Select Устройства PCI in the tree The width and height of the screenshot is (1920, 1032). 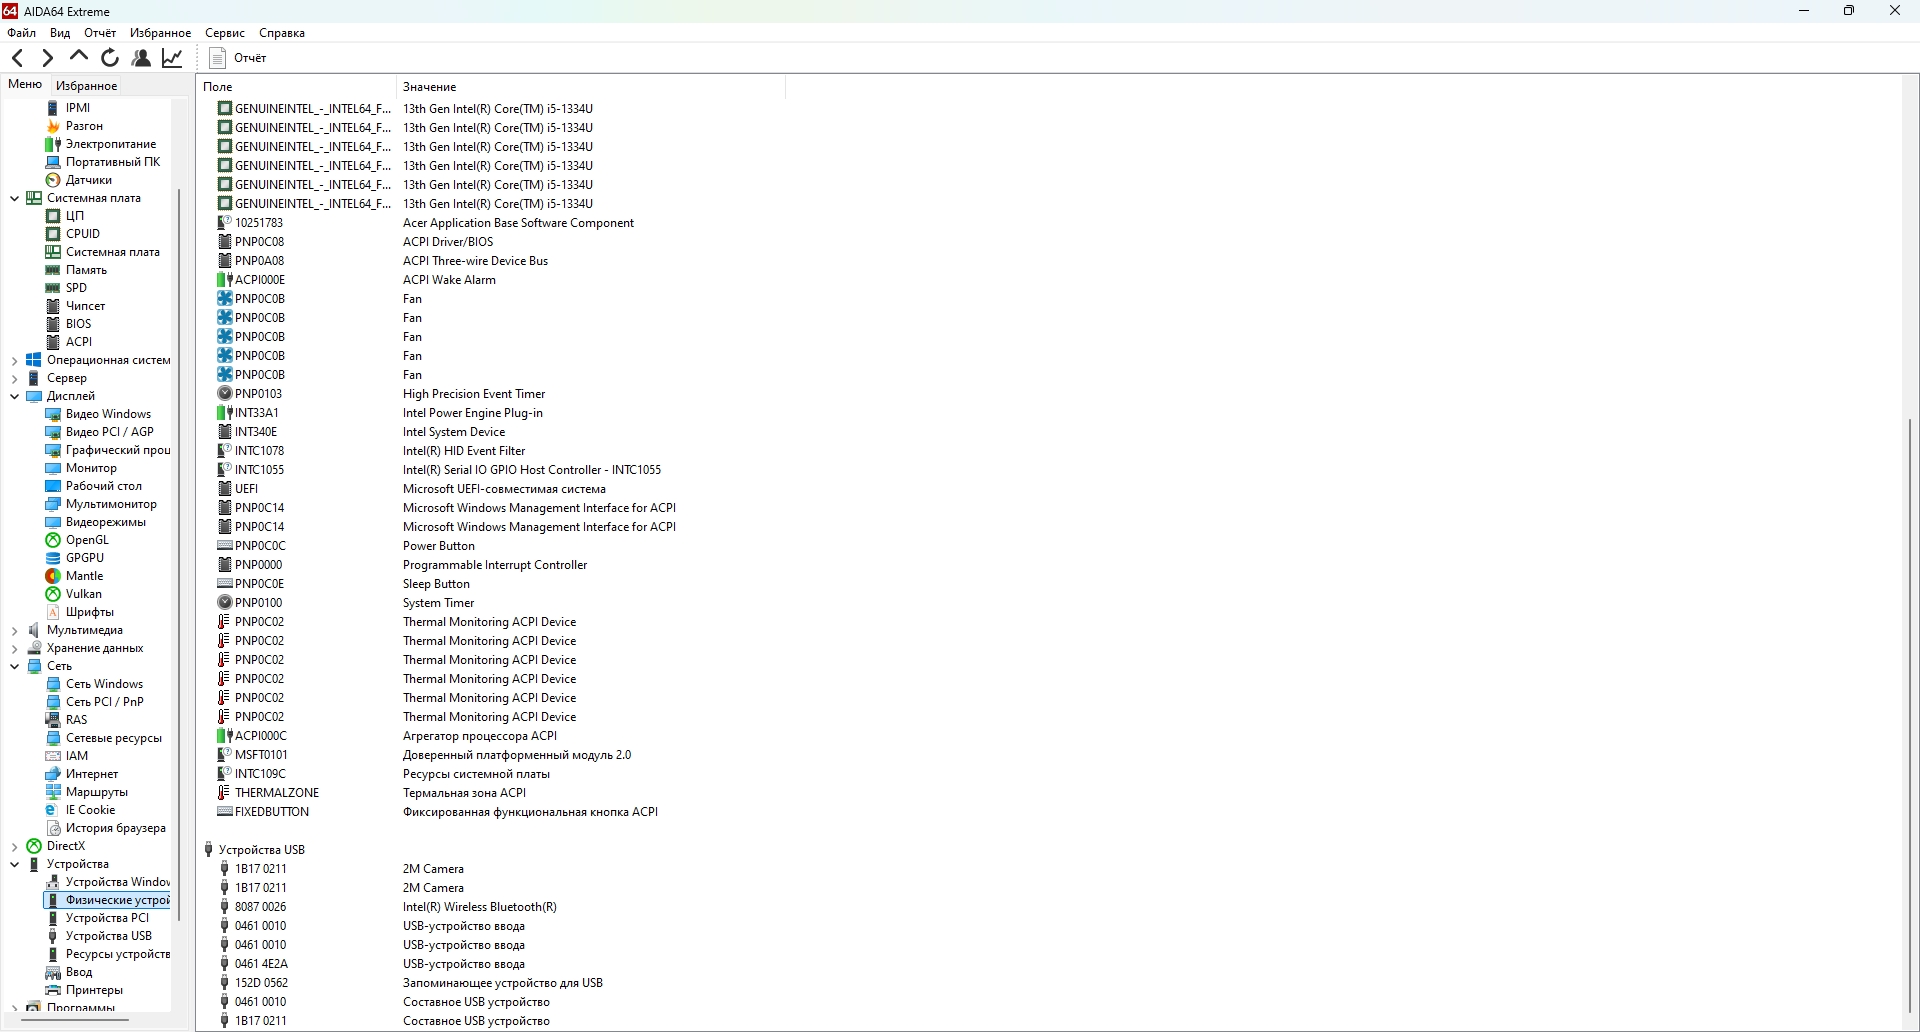(x=98, y=918)
